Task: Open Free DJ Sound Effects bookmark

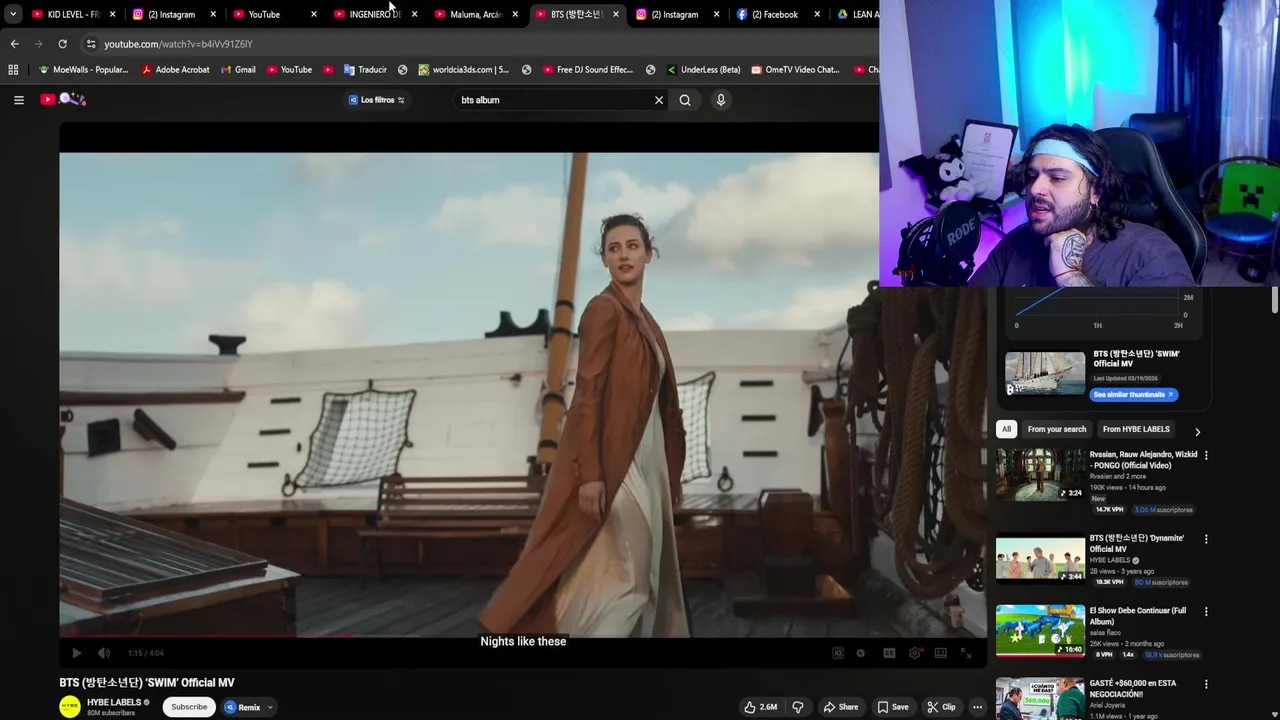Action: (588, 70)
